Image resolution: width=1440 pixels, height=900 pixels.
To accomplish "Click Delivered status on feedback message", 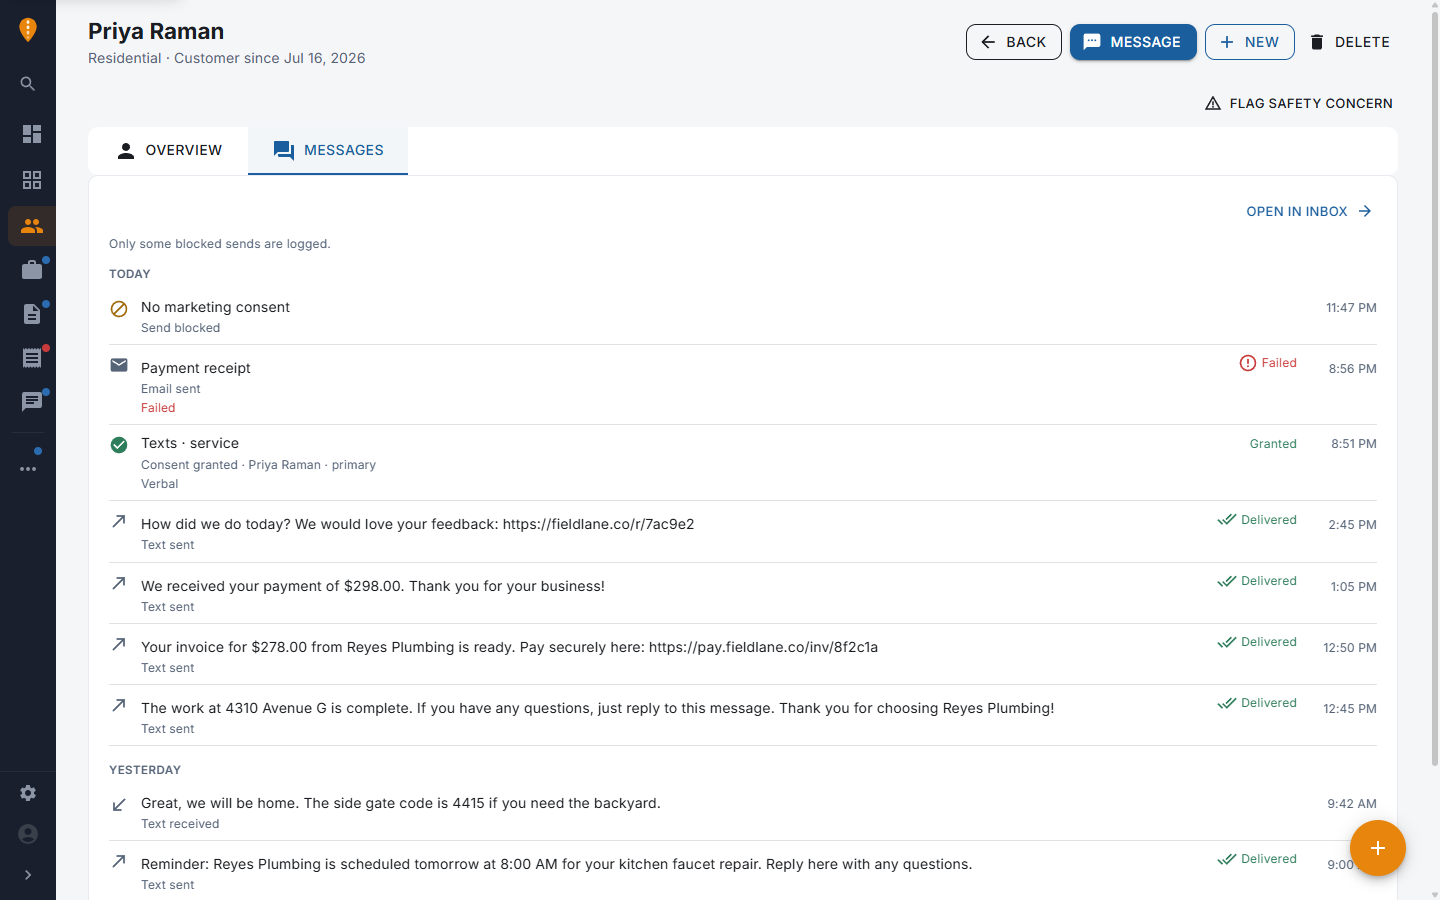I will (x=1257, y=520).
